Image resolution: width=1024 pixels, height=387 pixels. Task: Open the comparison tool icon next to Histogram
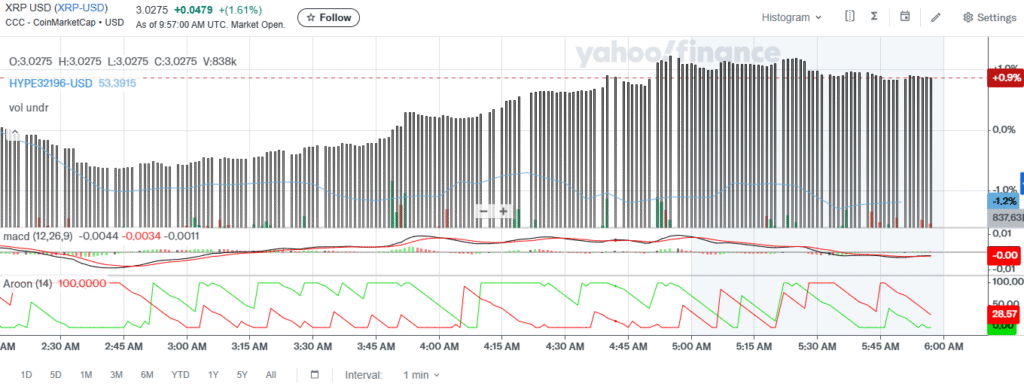(x=849, y=17)
